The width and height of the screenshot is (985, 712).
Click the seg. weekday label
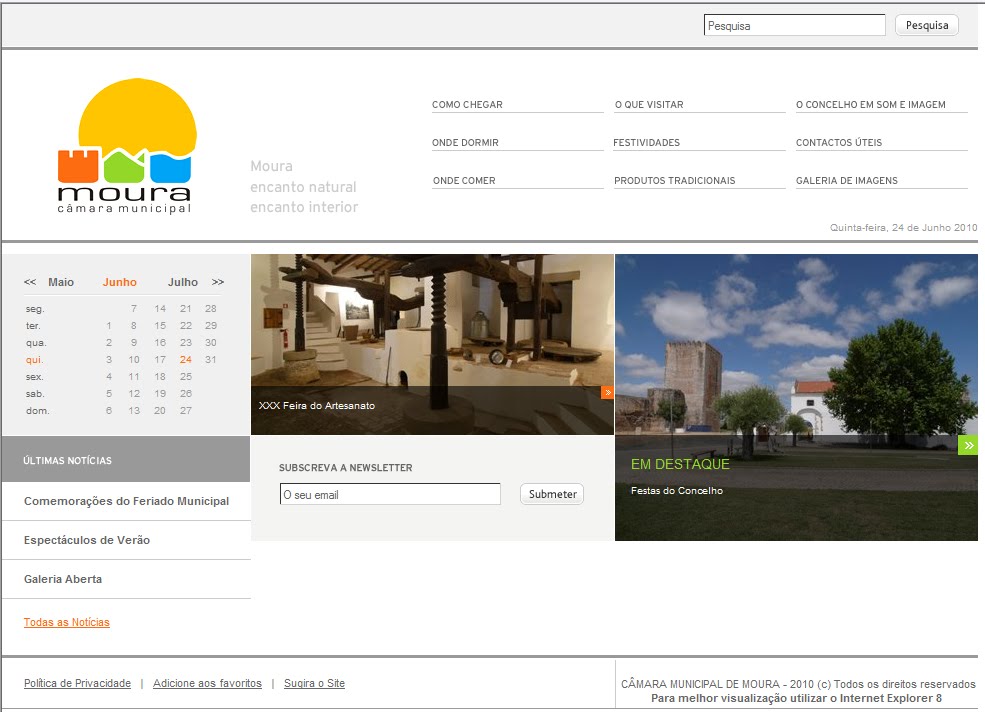35,309
